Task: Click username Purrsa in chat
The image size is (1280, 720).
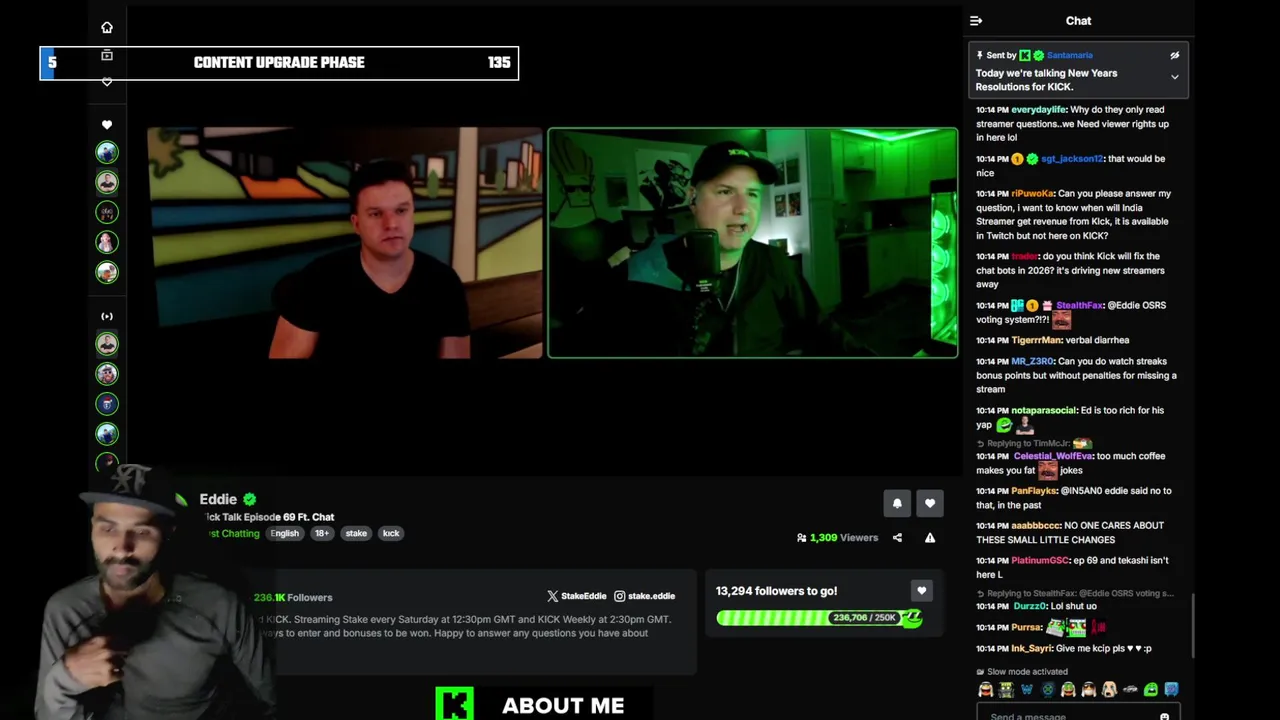Action: coord(1026,628)
